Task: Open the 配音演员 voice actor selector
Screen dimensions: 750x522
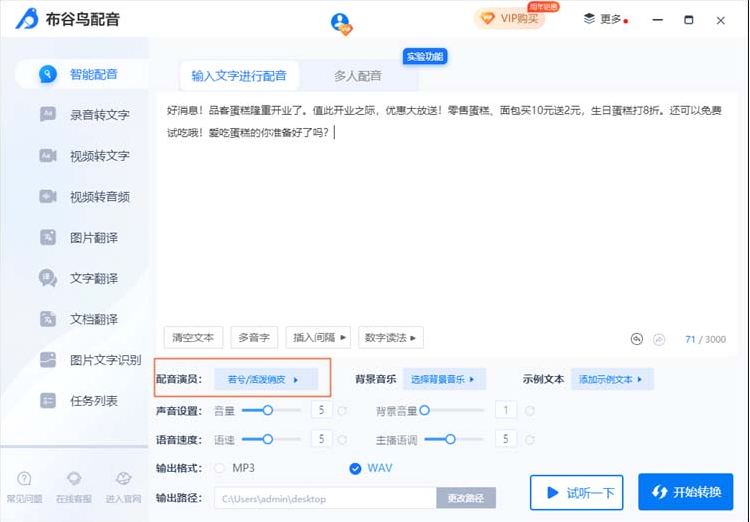Action: tap(265, 379)
